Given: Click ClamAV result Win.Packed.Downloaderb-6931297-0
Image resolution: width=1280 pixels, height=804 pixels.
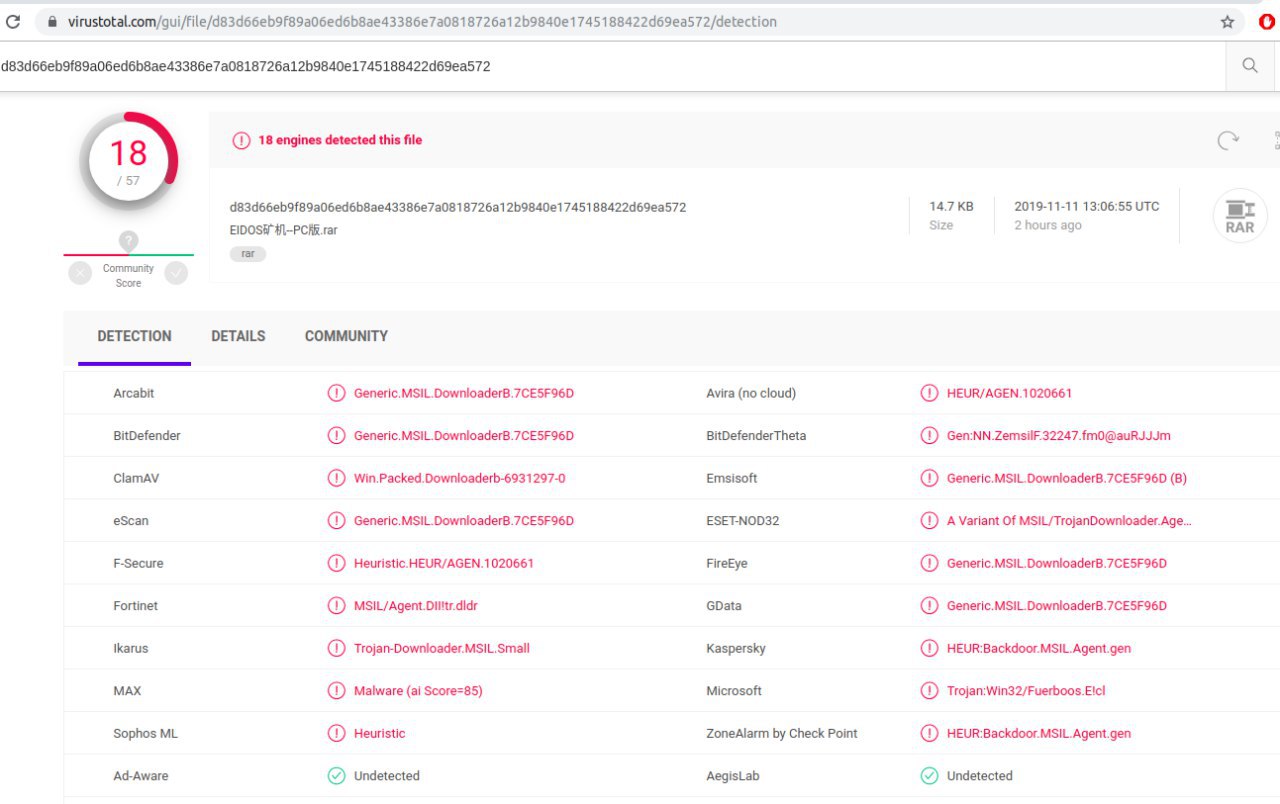Looking at the screenshot, I should [x=460, y=478].
